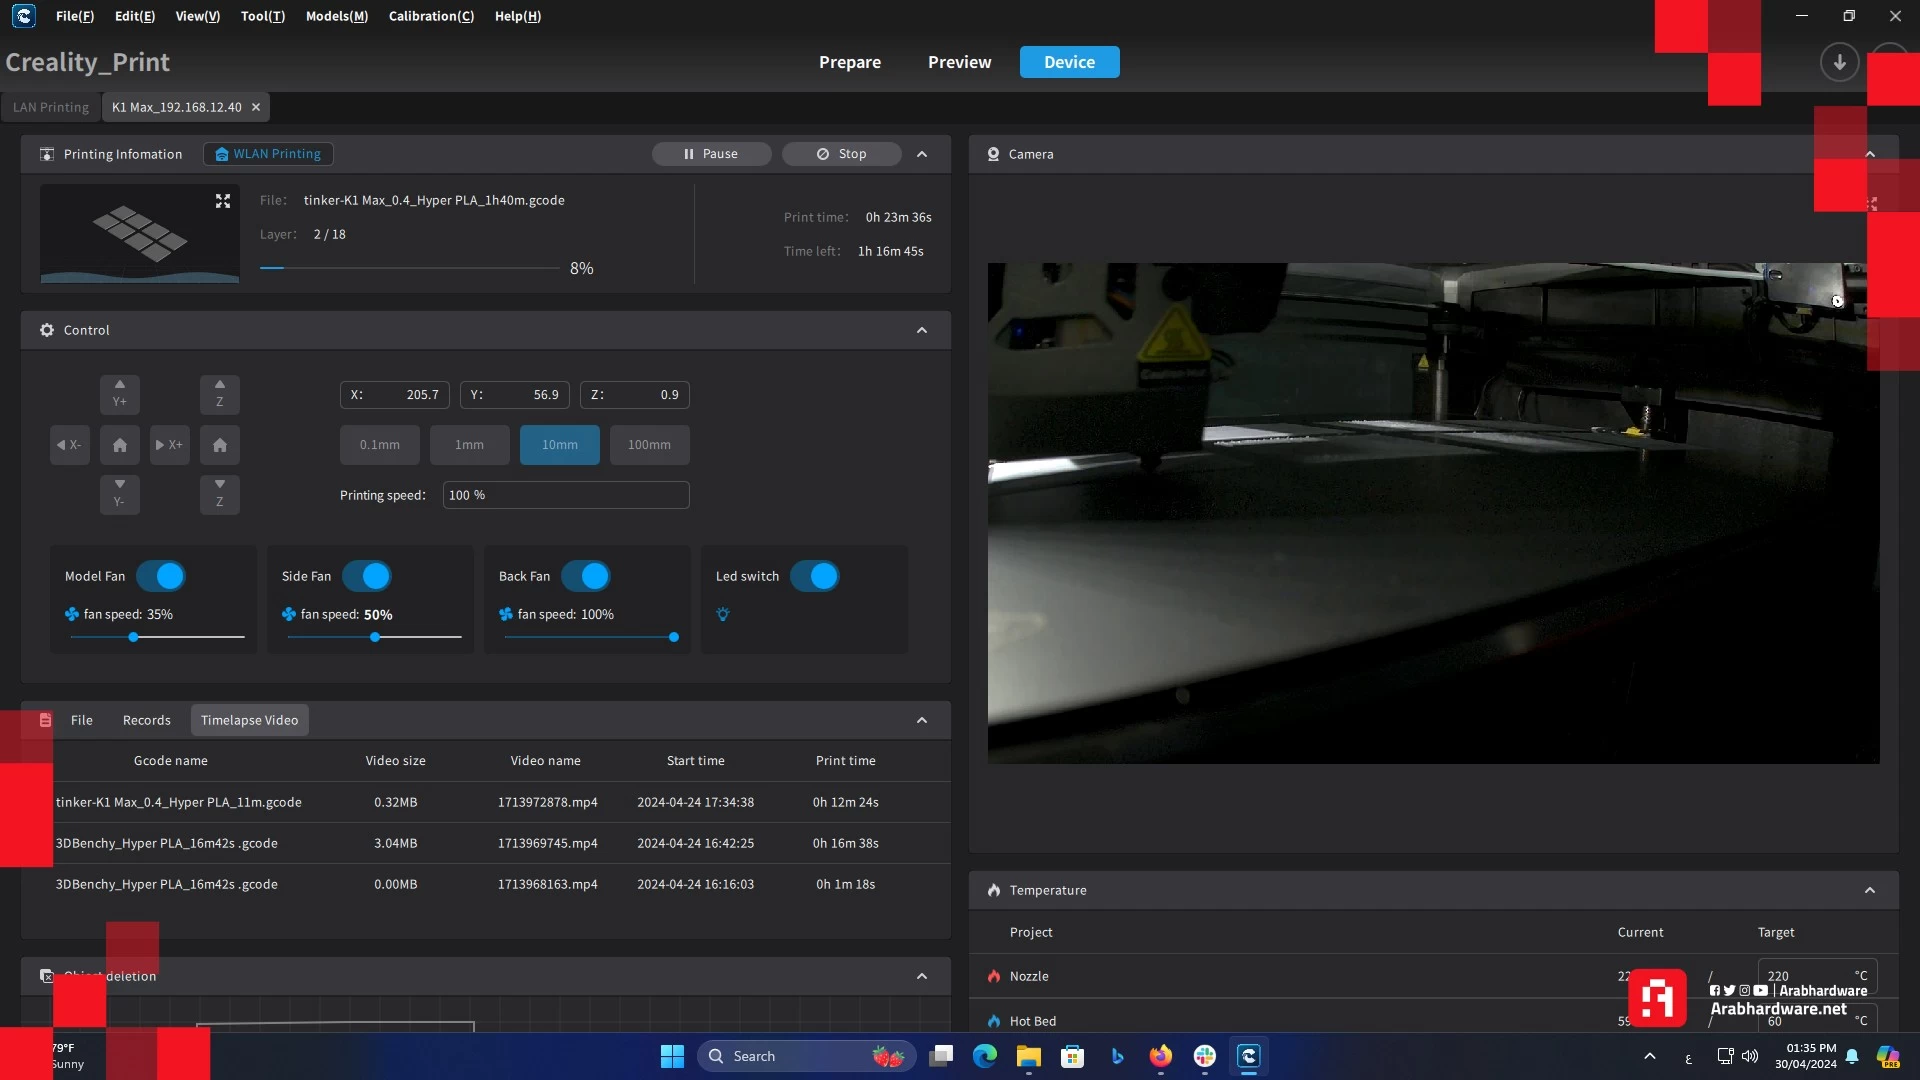The height and width of the screenshot is (1080, 1920).
Task: Collapse the Control panel
Action: [x=922, y=330]
